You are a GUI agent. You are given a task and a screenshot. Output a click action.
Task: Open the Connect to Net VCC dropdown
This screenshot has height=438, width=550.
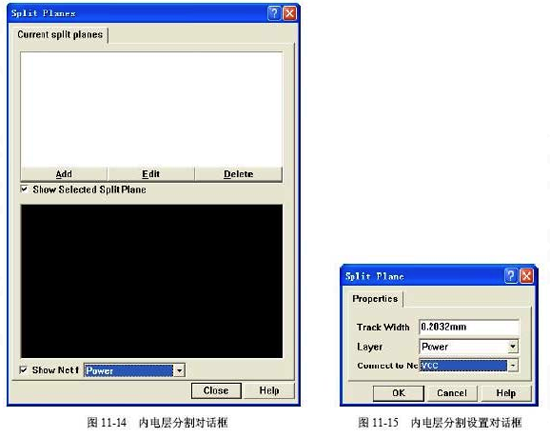(513, 365)
